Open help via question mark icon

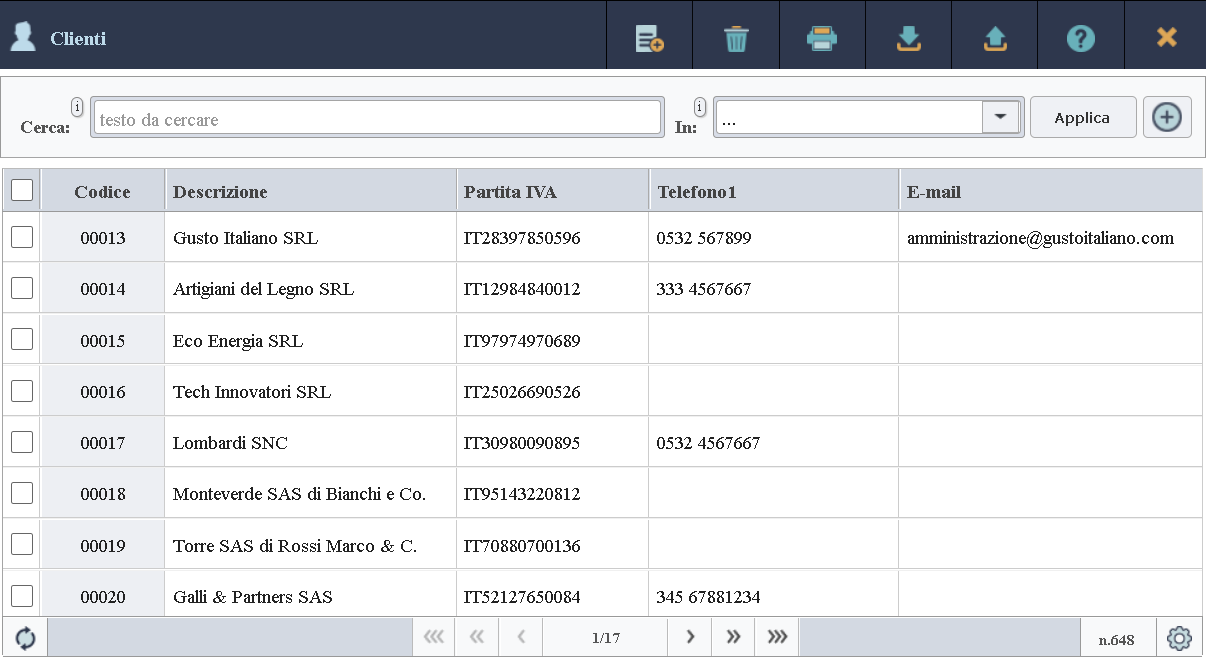point(1081,38)
